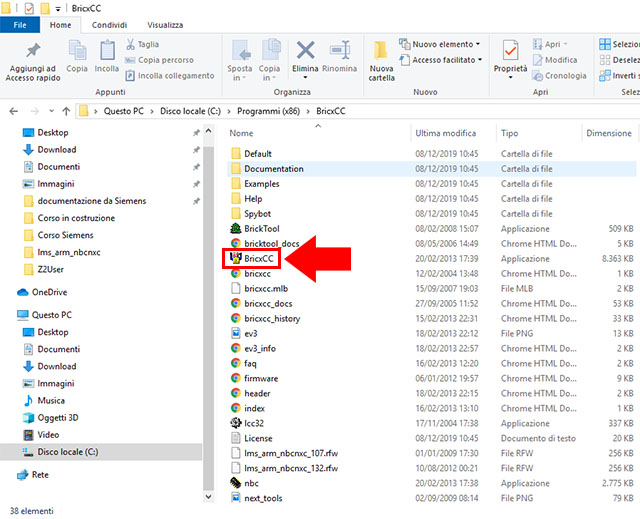Viewport: 640px width, 519px height.
Task: Open the Documentation folder in list
Action: tap(273, 169)
